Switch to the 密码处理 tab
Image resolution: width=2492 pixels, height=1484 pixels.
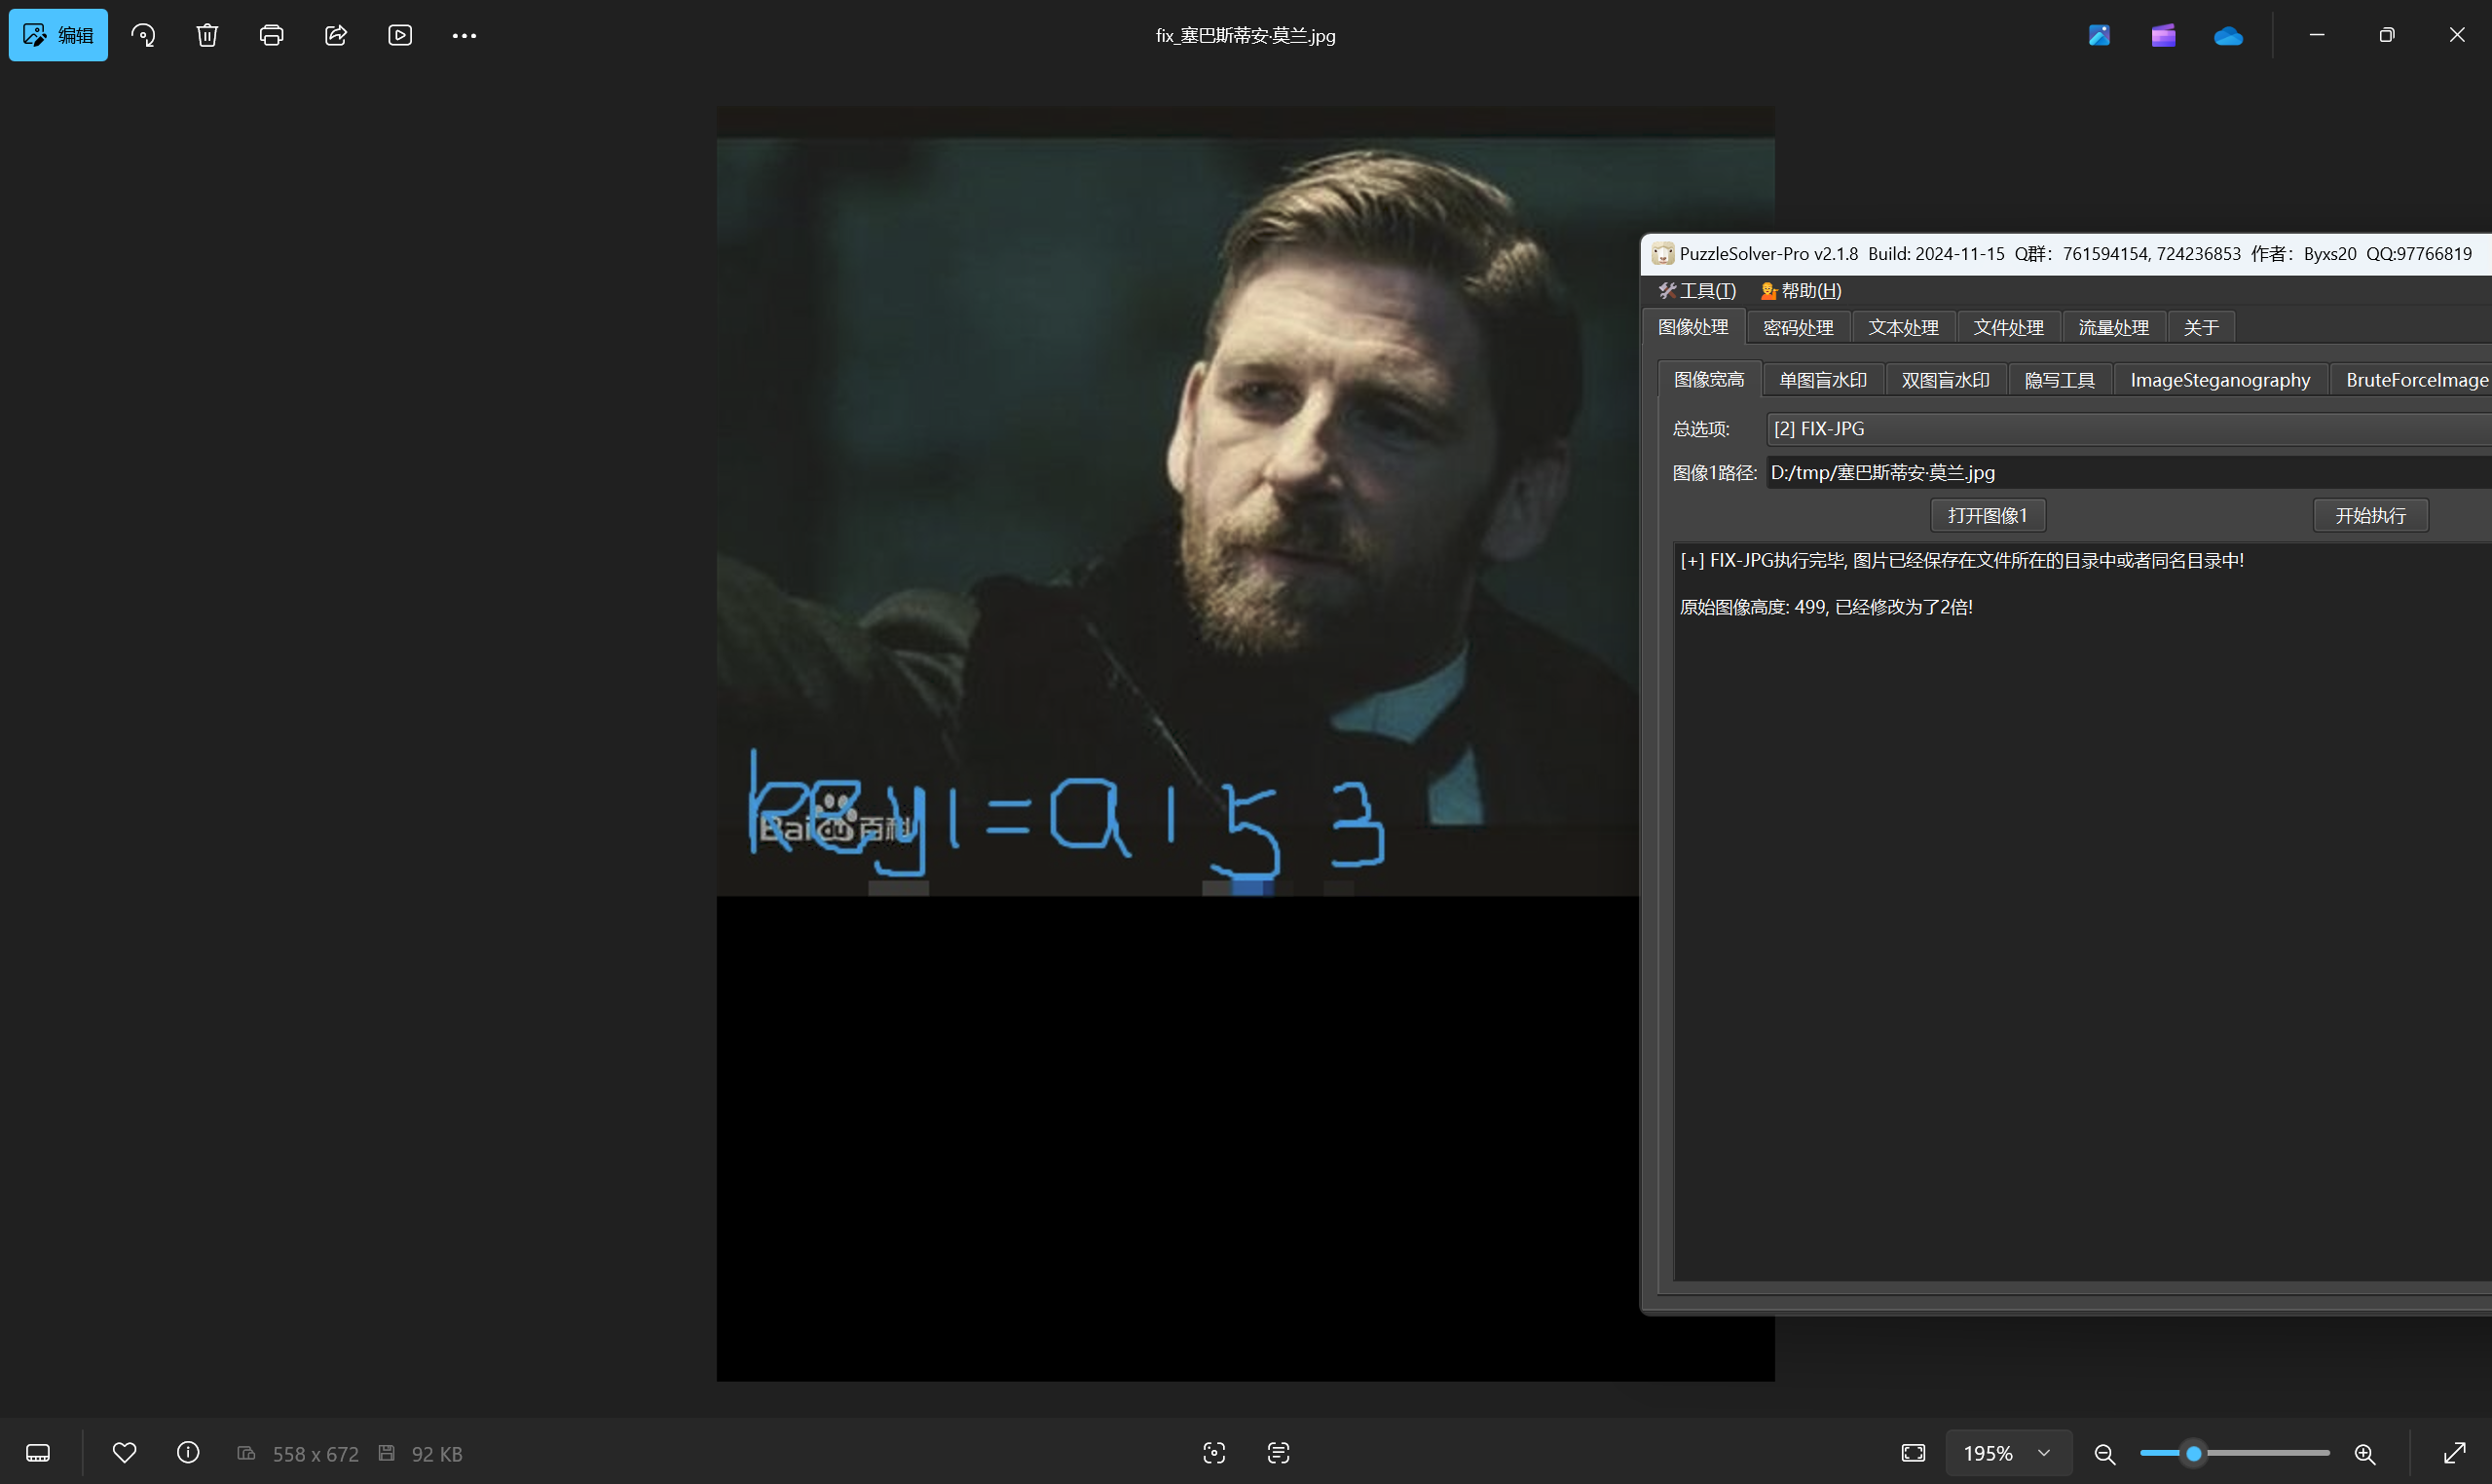[x=1798, y=328]
